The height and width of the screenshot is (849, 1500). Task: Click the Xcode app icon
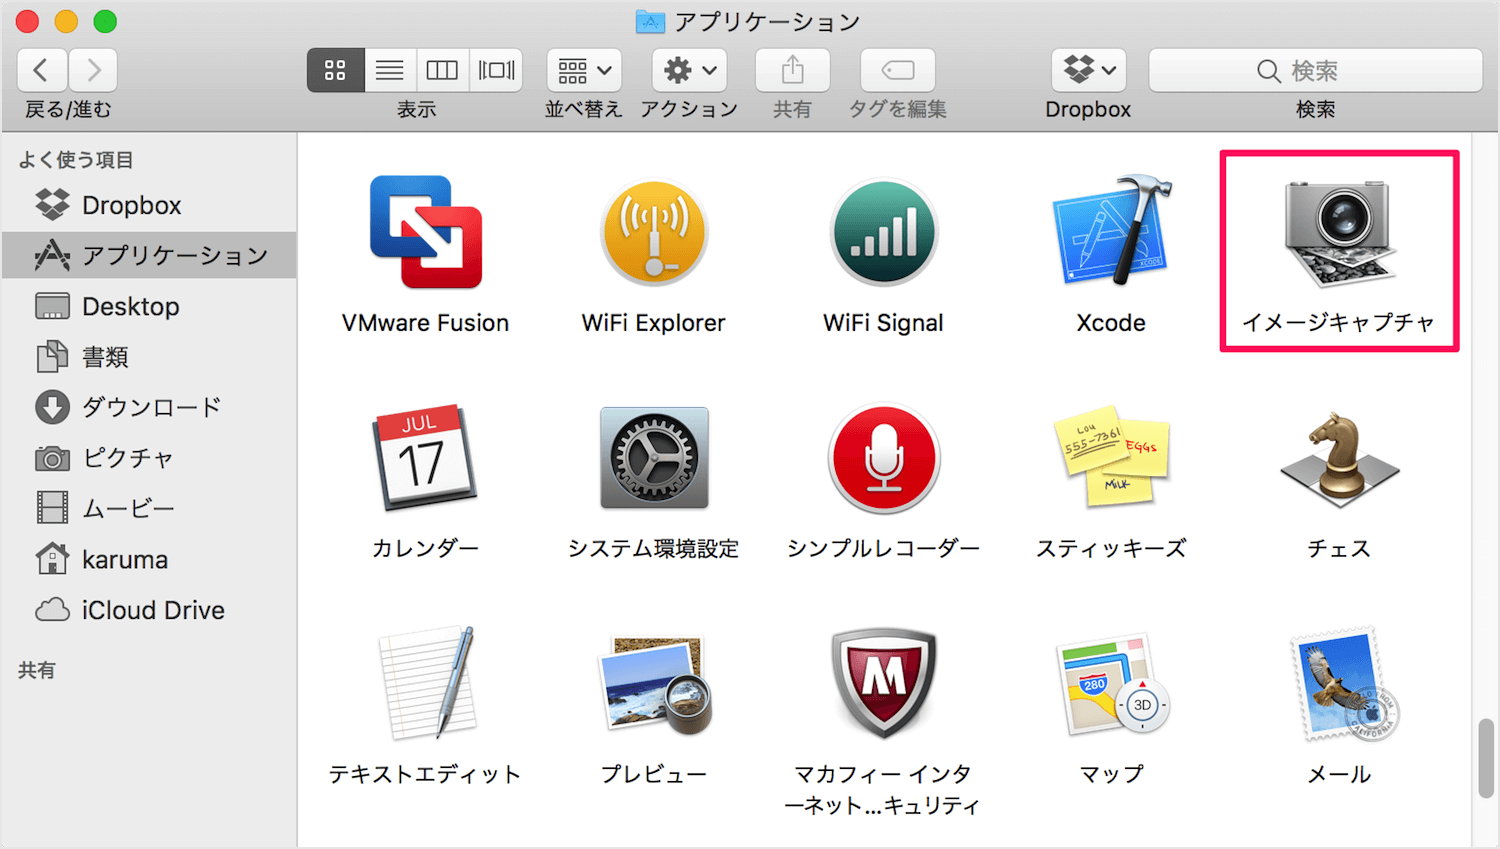click(1111, 230)
